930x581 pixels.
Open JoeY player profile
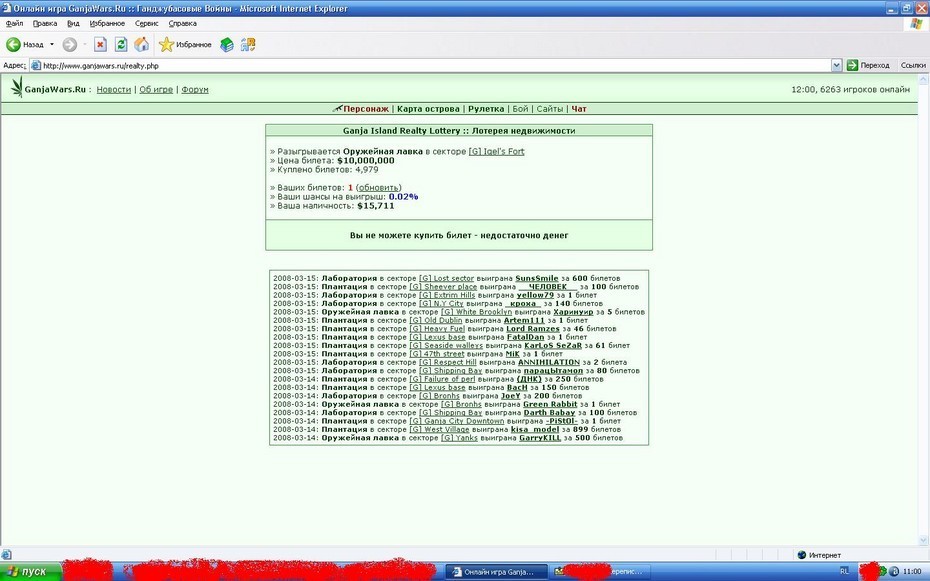(x=511, y=395)
